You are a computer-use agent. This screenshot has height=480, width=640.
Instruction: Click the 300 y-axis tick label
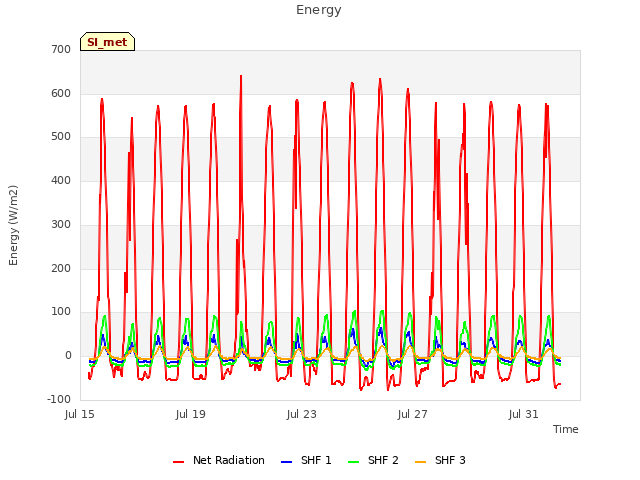(x=61, y=224)
